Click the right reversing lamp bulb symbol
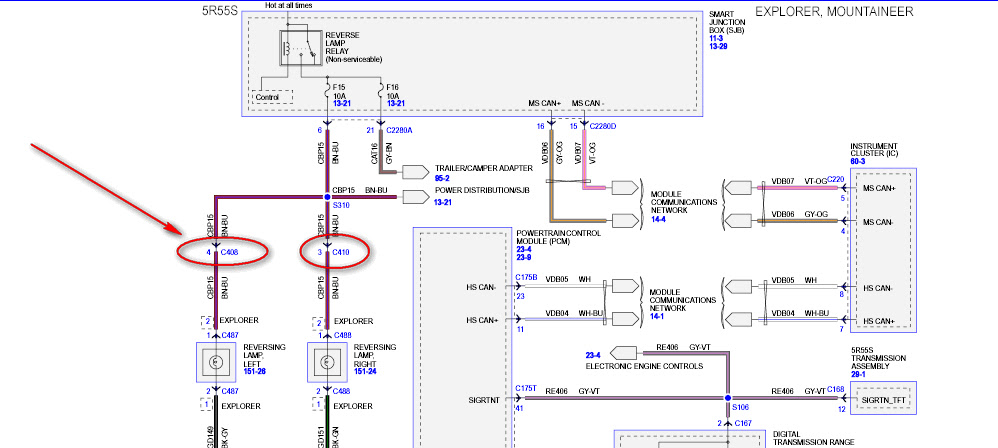998x448 pixels. (327, 362)
